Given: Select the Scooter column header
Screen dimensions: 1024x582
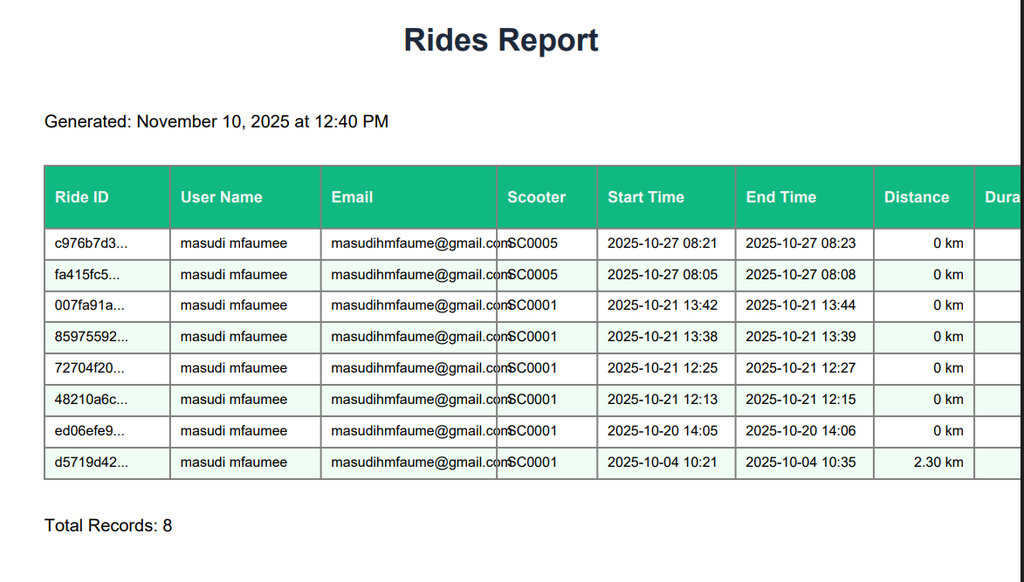Looking at the screenshot, I should 536,197.
